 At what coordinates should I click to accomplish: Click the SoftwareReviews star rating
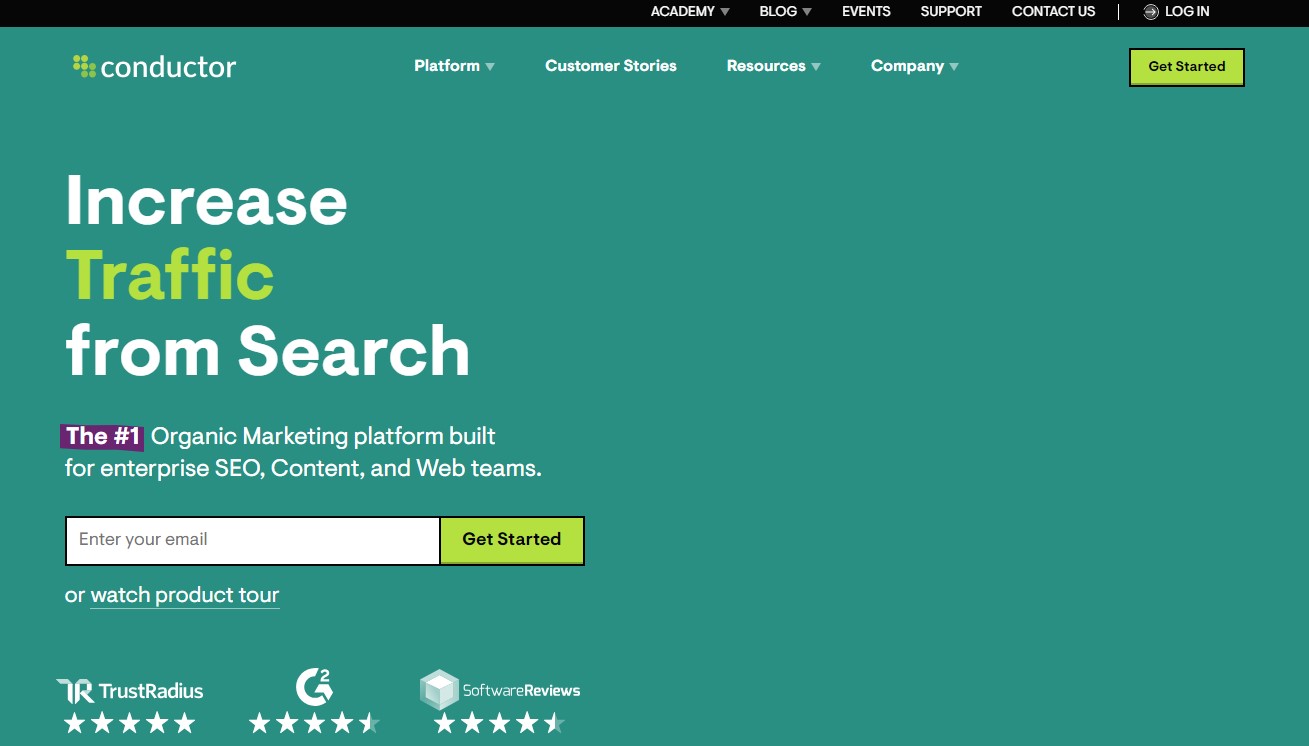click(500, 723)
